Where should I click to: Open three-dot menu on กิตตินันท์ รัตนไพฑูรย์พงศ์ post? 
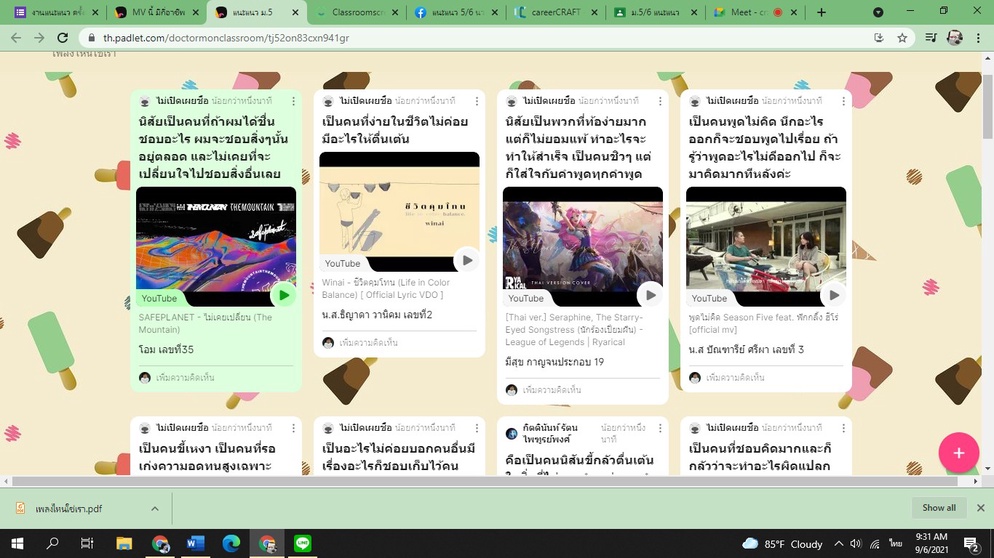pyautogui.click(x=660, y=428)
